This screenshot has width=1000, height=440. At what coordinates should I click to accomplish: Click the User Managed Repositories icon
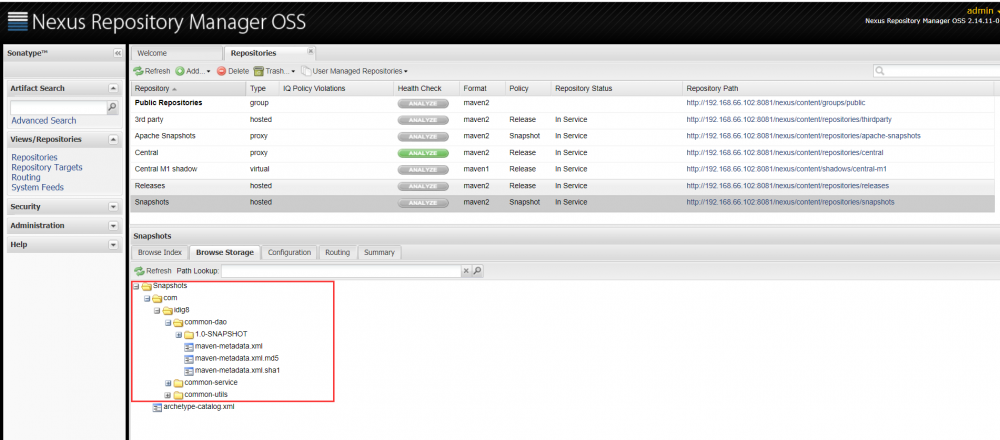coord(305,71)
